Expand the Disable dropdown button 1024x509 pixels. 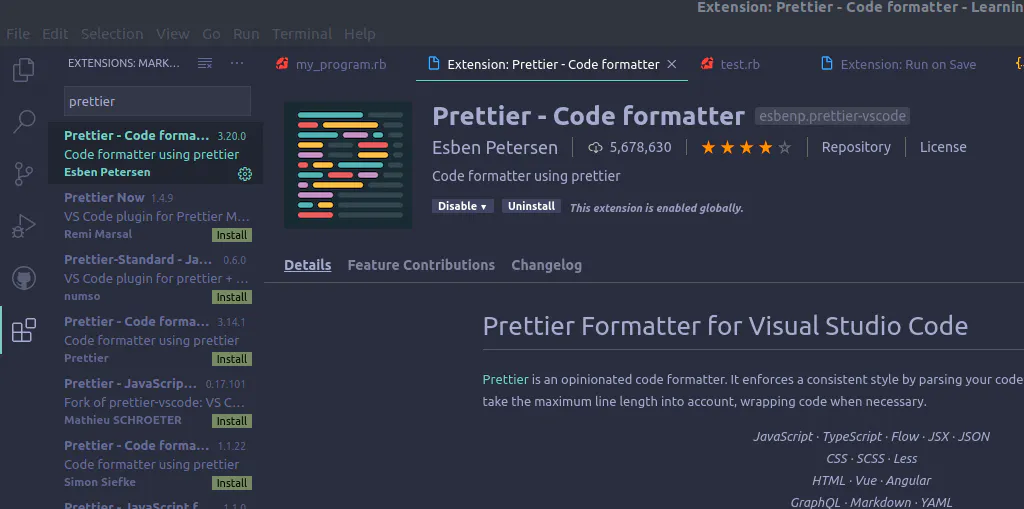pyautogui.click(x=462, y=206)
